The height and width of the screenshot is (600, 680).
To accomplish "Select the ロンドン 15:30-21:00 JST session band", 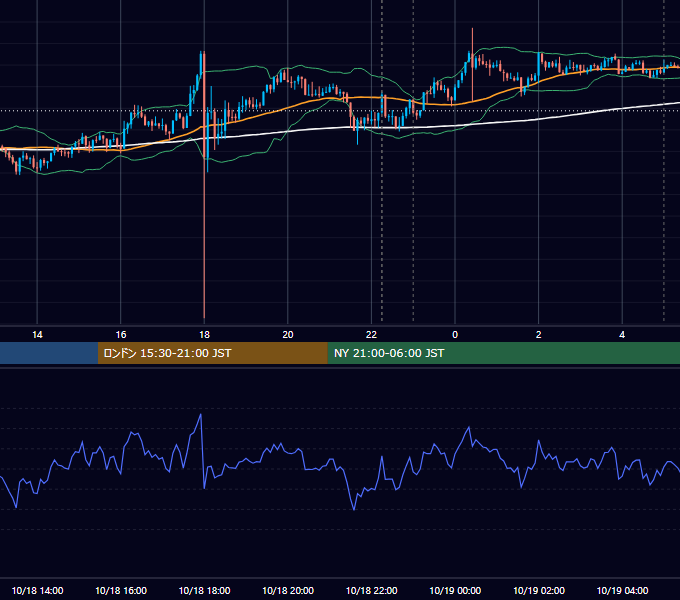I will tap(212, 353).
